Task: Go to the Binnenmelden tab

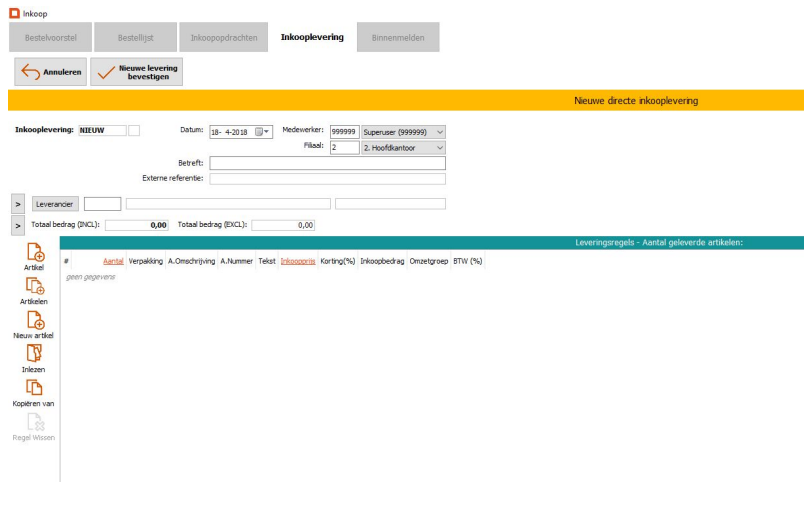Action: pos(398,38)
